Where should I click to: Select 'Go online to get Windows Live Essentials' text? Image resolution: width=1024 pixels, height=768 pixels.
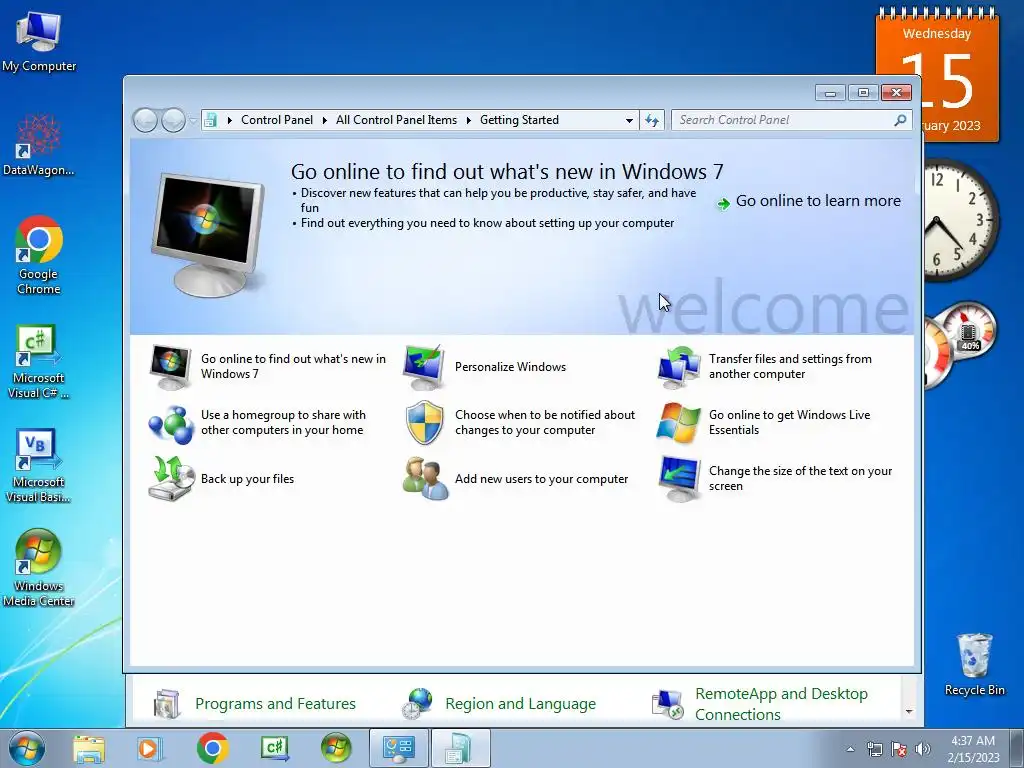pyautogui.click(x=790, y=423)
